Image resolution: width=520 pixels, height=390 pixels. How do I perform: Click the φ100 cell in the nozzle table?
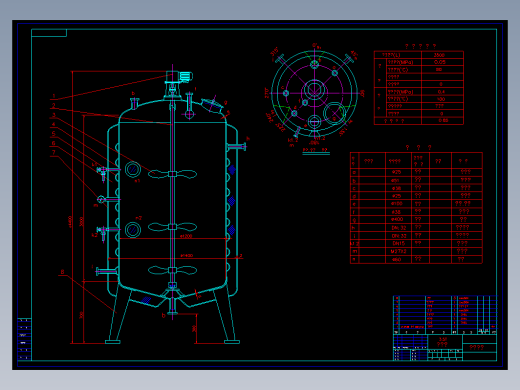397,203
